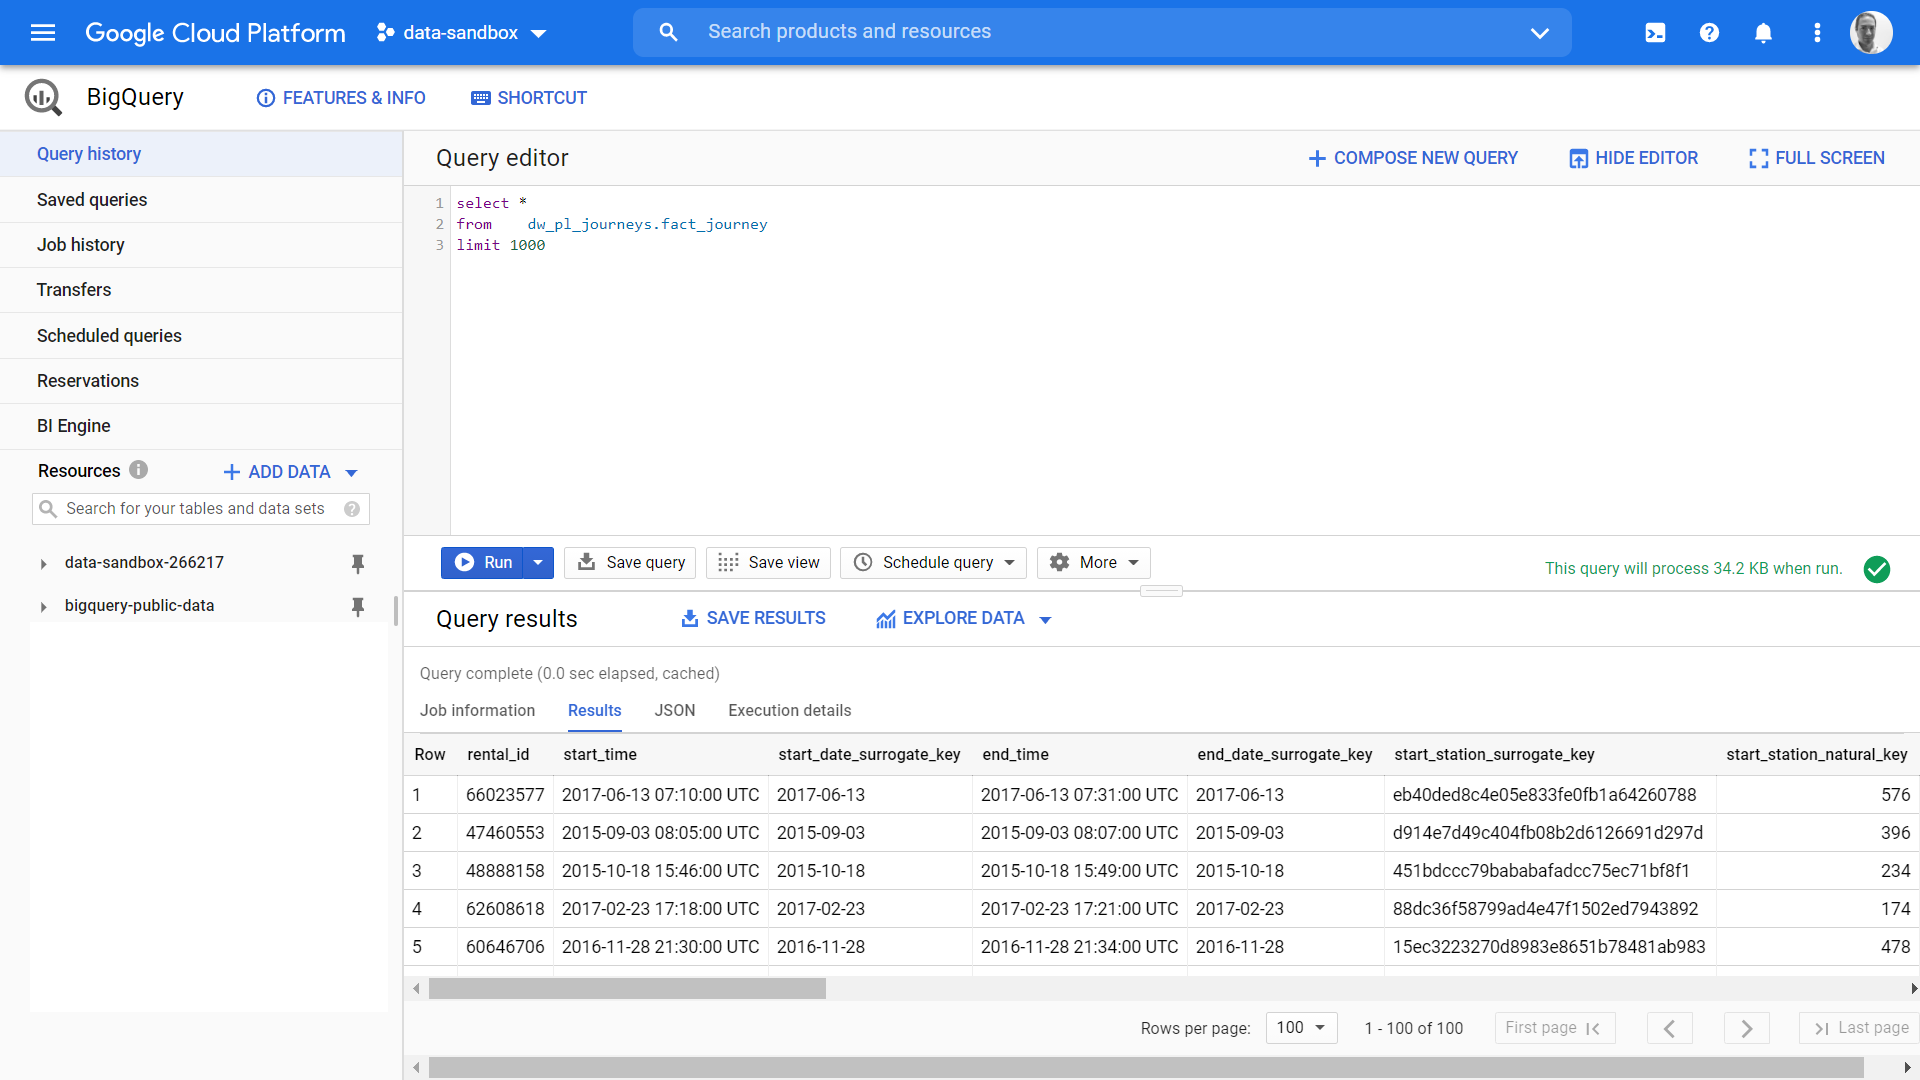Click the resource search help icon
Image resolution: width=1920 pixels, height=1080 pixels.
pyautogui.click(x=352, y=509)
